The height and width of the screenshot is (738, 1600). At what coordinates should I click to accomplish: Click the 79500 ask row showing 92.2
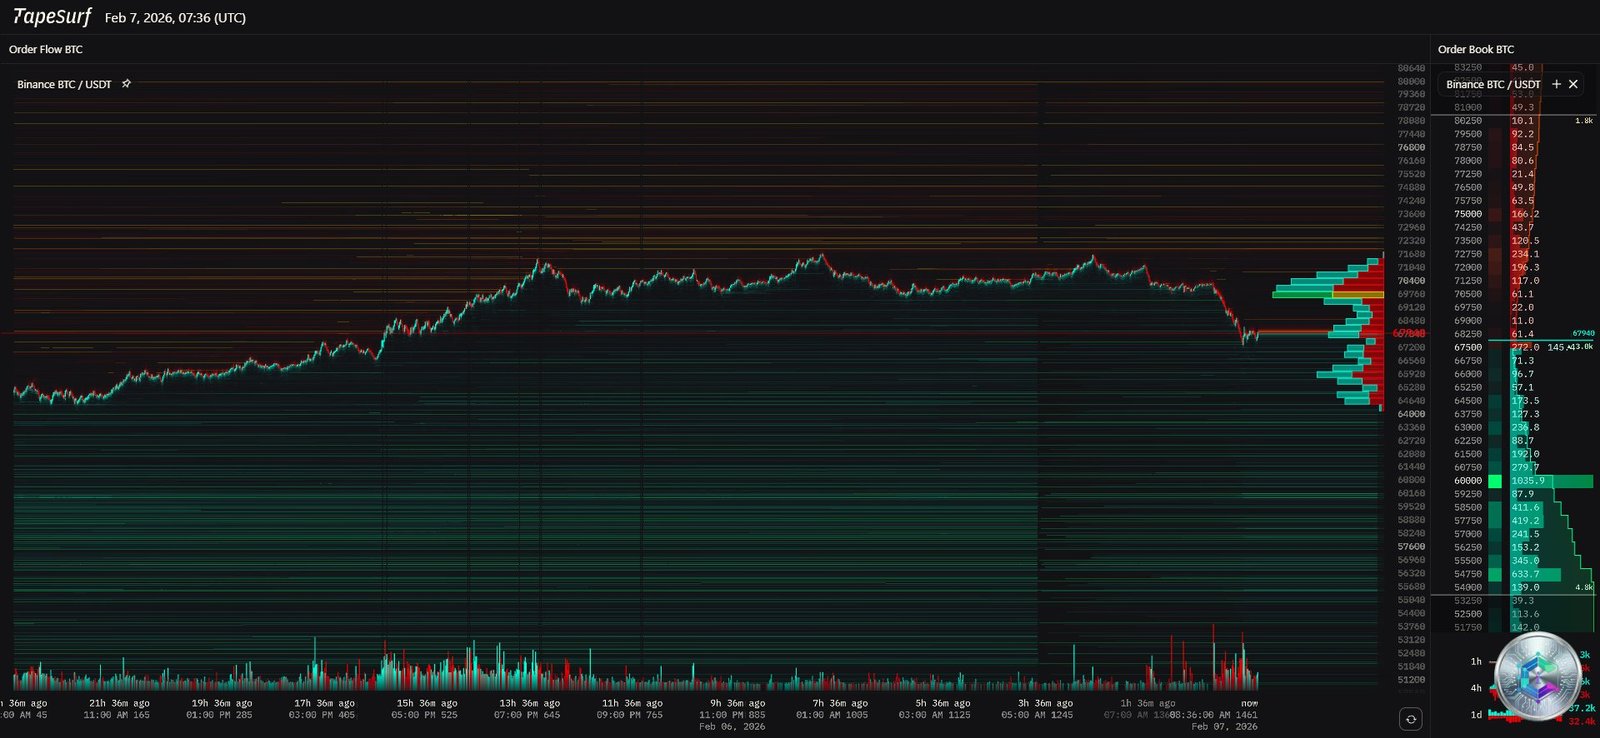coord(1514,134)
